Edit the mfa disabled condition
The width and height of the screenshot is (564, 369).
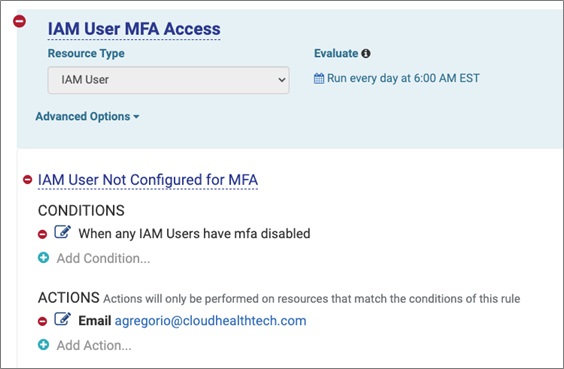coord(62,232)
